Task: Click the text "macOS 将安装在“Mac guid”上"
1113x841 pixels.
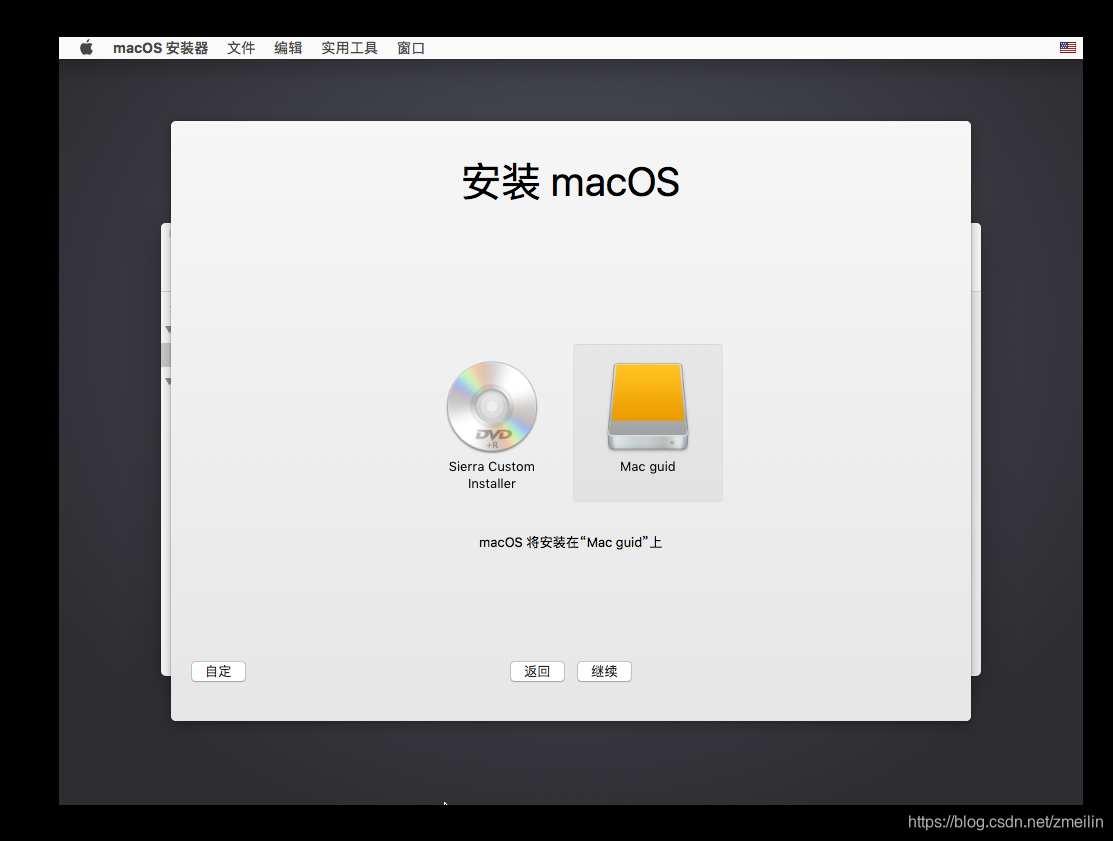Action: pyautogui.click(x=571, y=542)
